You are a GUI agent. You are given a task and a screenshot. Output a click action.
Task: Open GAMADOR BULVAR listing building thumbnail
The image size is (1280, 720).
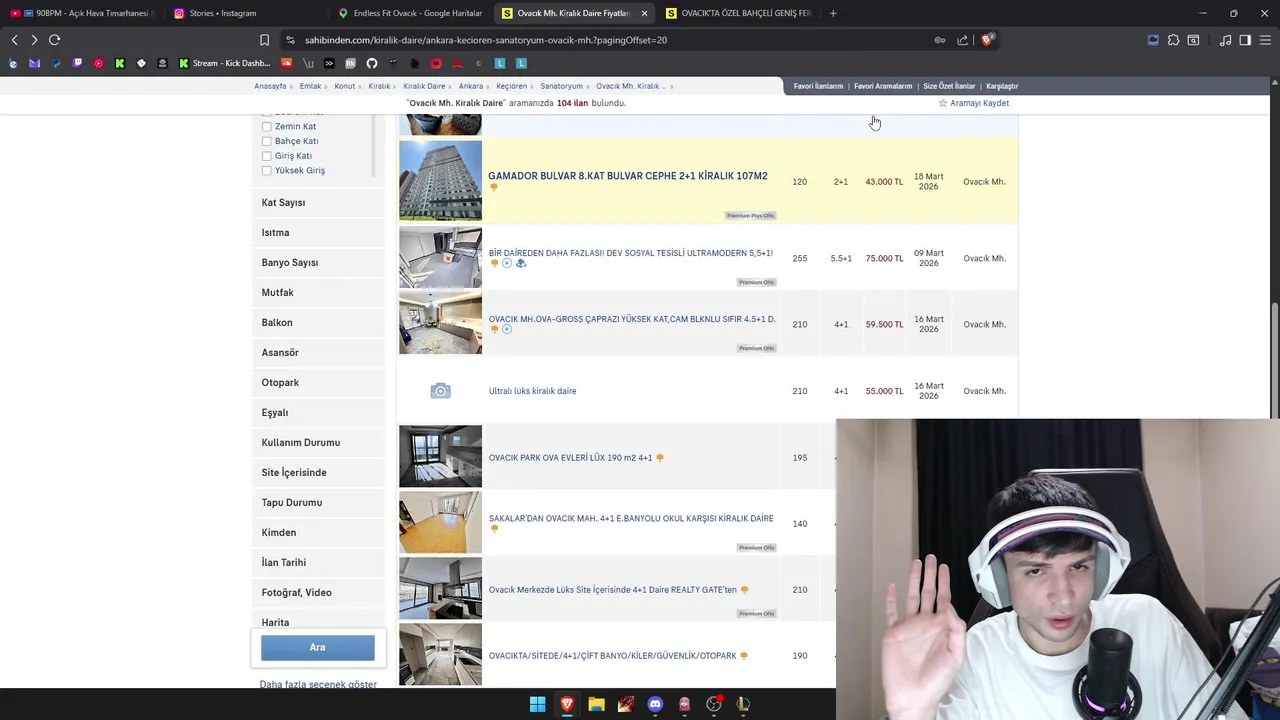click(440, 180)
